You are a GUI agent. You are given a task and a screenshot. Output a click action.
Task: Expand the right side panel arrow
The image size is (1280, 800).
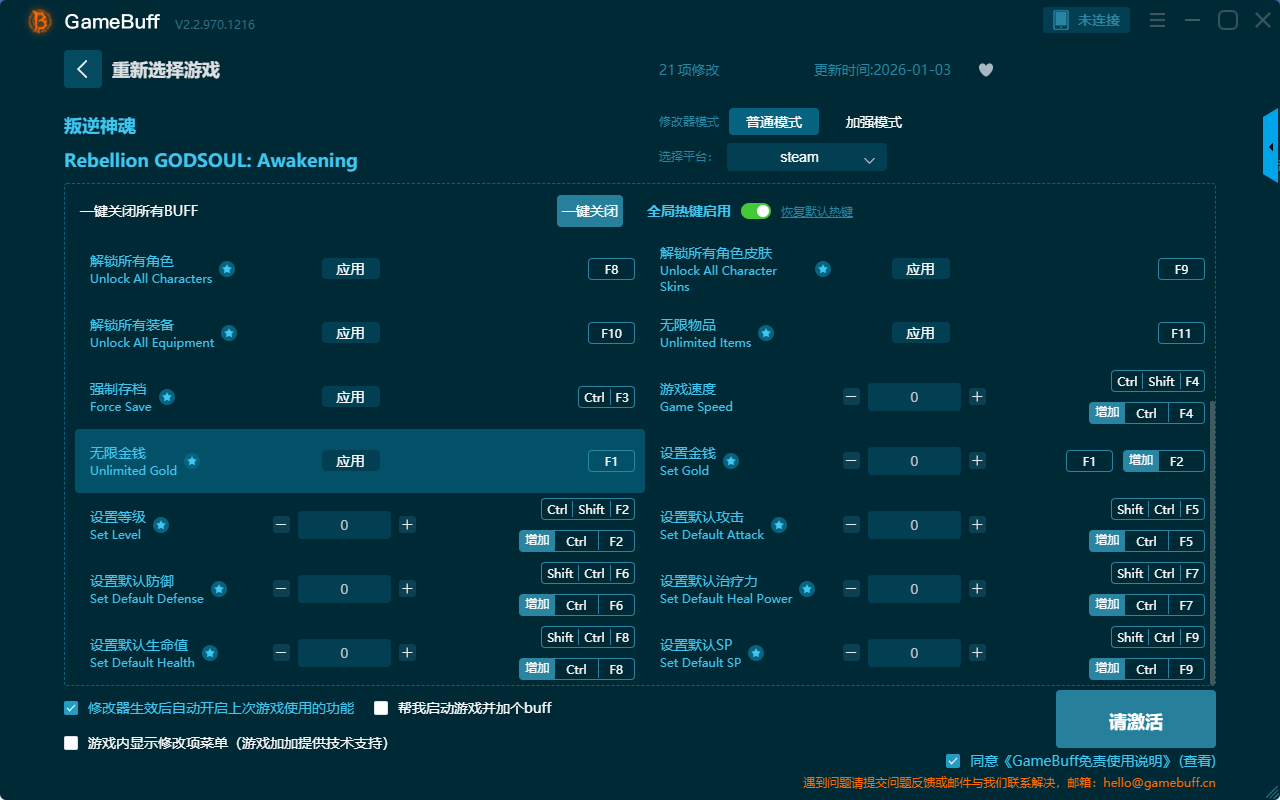click(1271, 147)
